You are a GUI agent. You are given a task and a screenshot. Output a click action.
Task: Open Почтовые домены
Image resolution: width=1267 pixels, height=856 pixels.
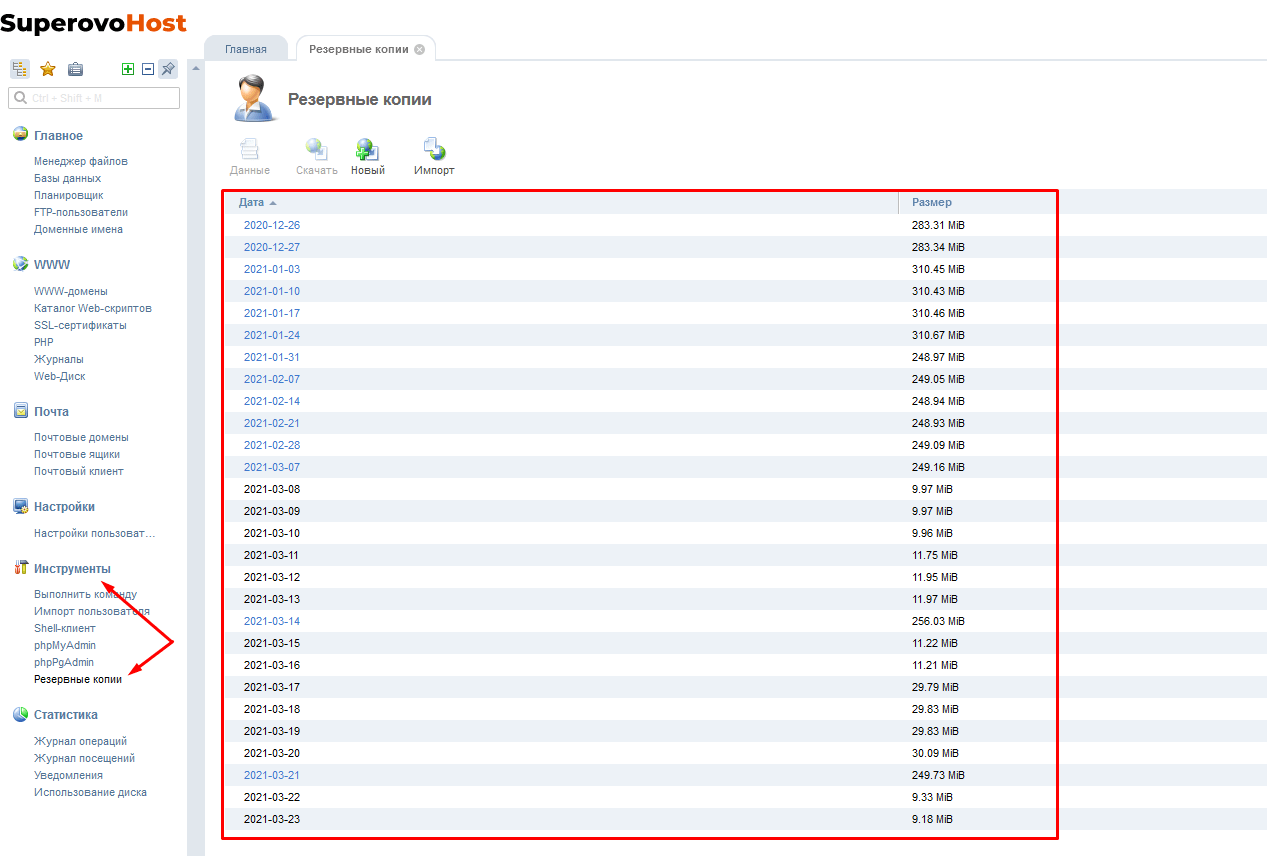point(81,437)
